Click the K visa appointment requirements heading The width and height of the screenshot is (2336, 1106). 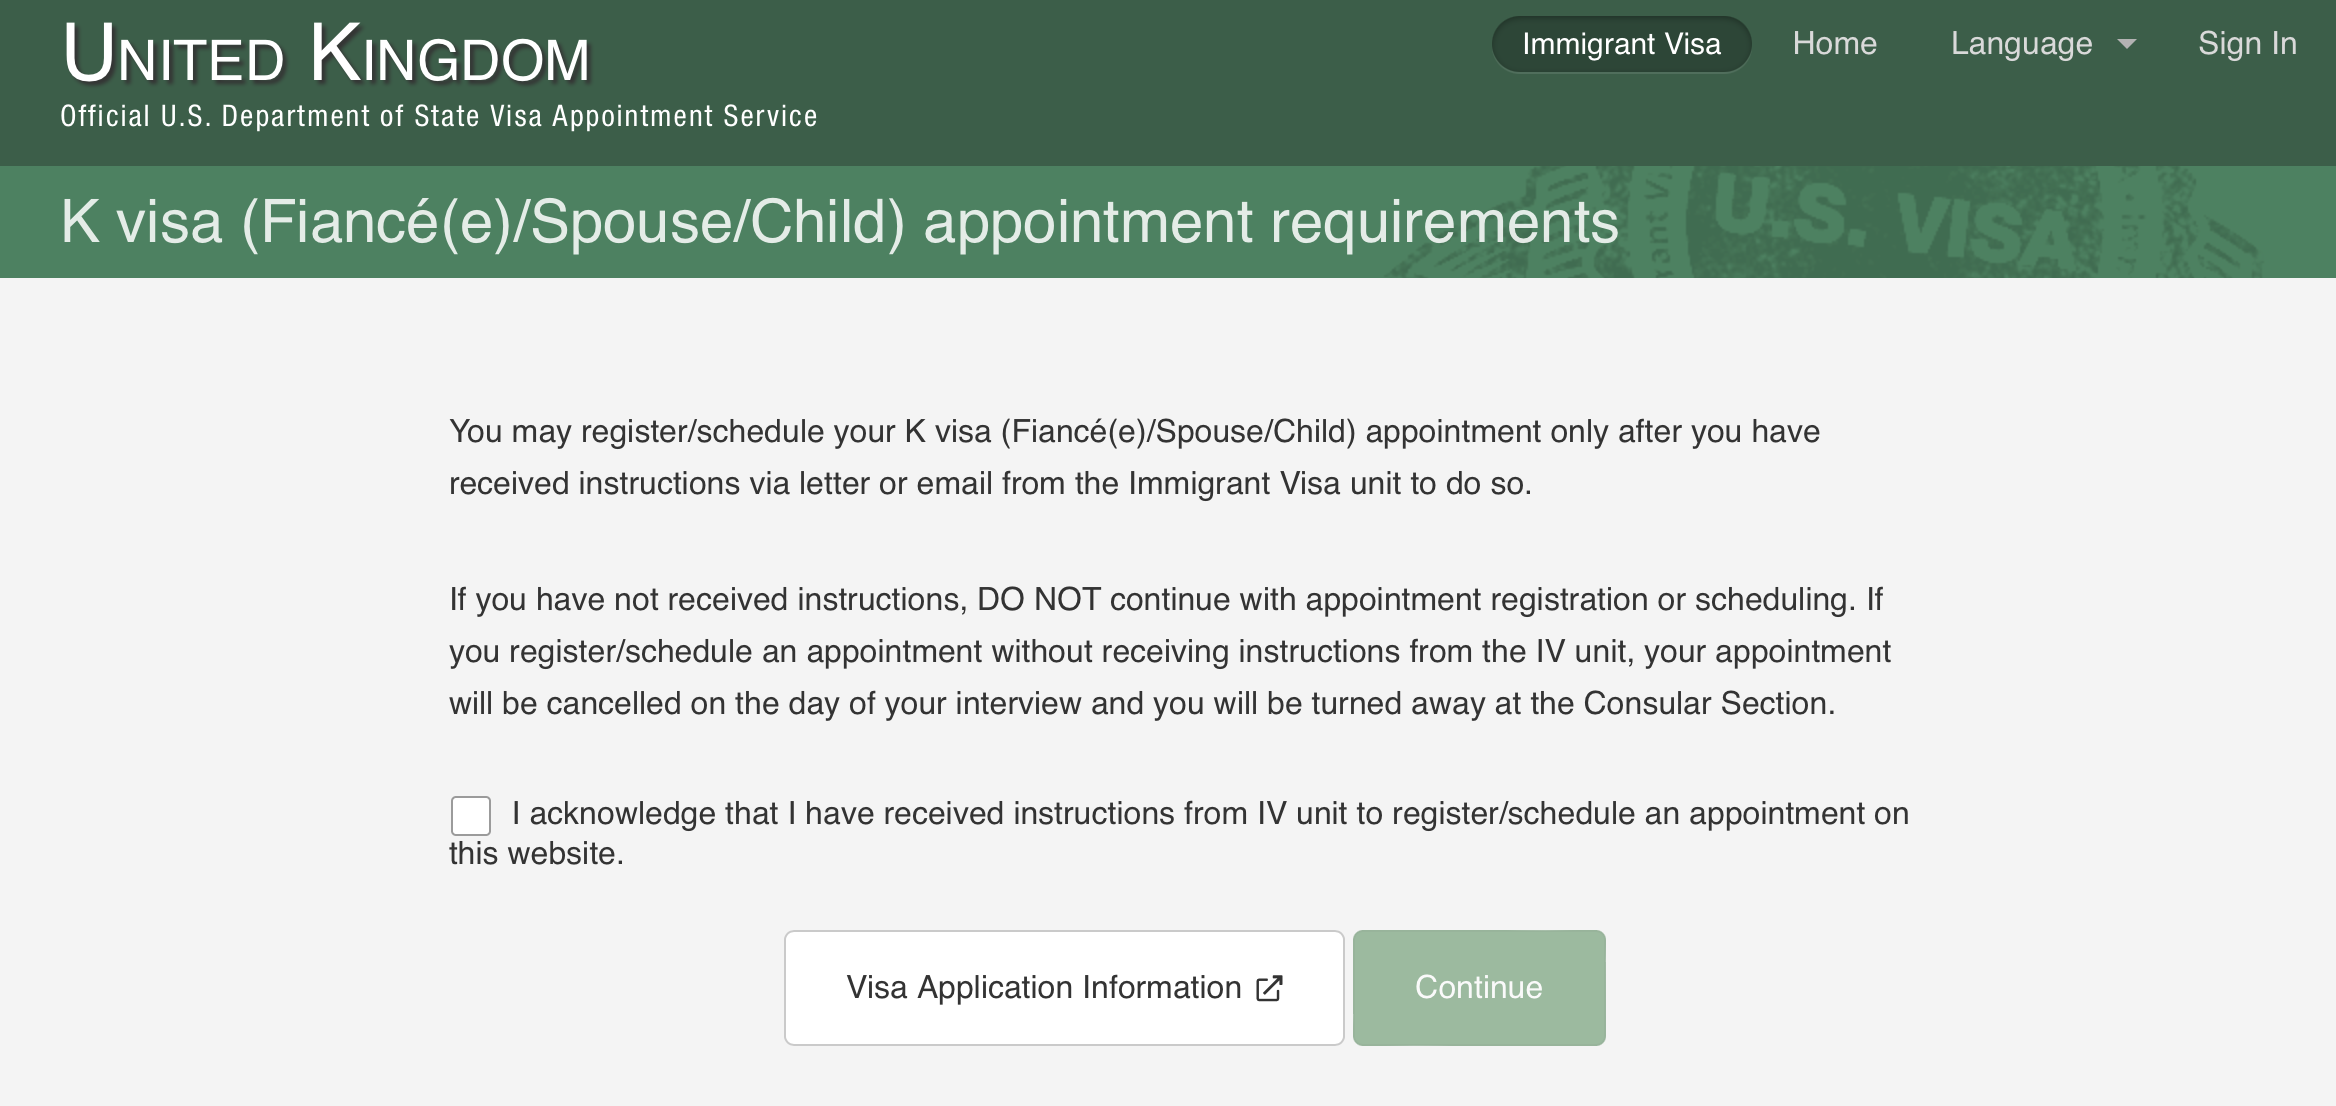[x=839, y=222]
